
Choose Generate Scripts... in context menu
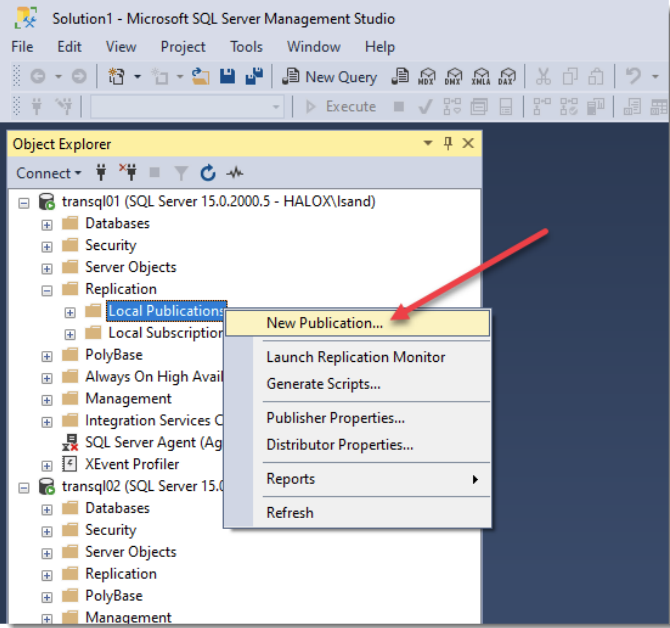358,384
